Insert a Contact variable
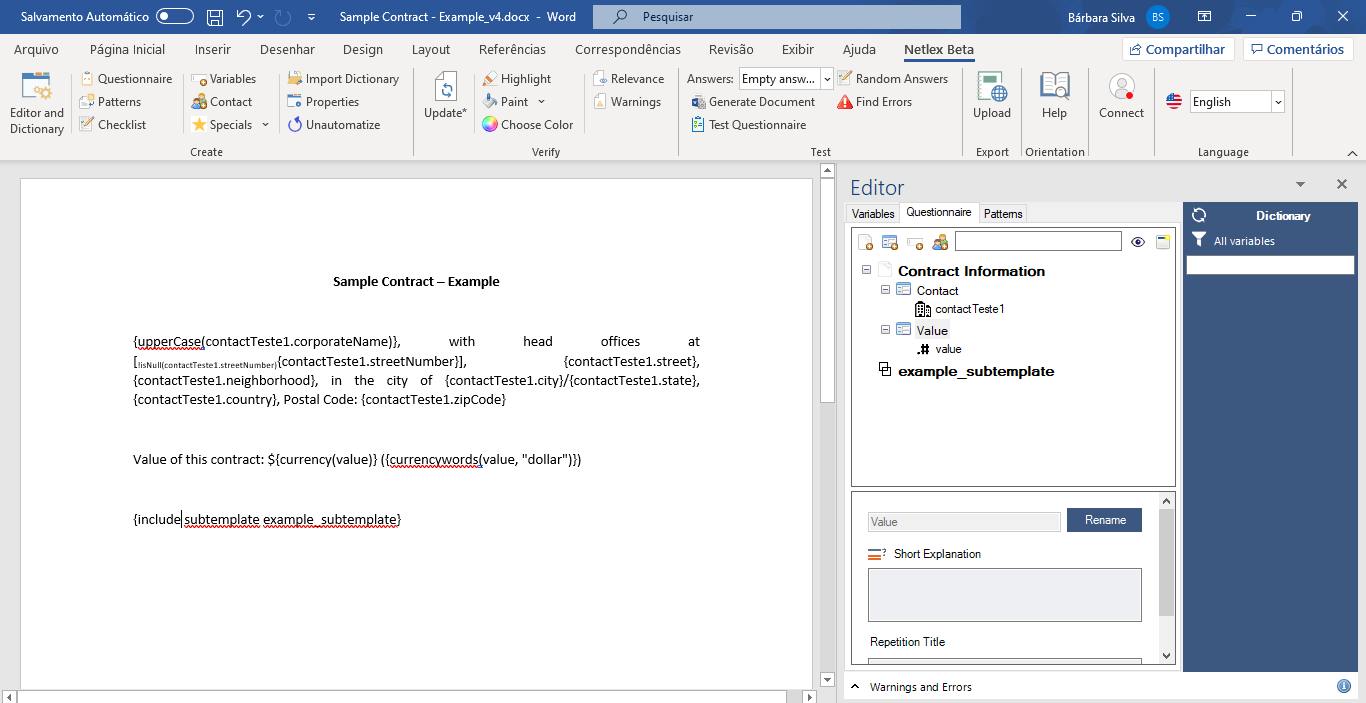The image size is (1366, 703). (x=222, y=102)
